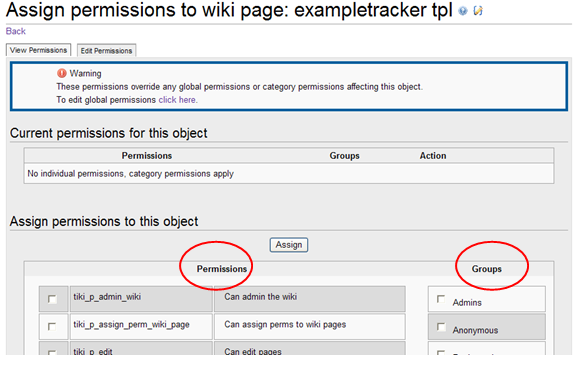Click the 'Assign permissions to this object' heading
Image resolution: width=580 pixels, height=367 pixels.
pyautogui.click(x=104, y=221)
